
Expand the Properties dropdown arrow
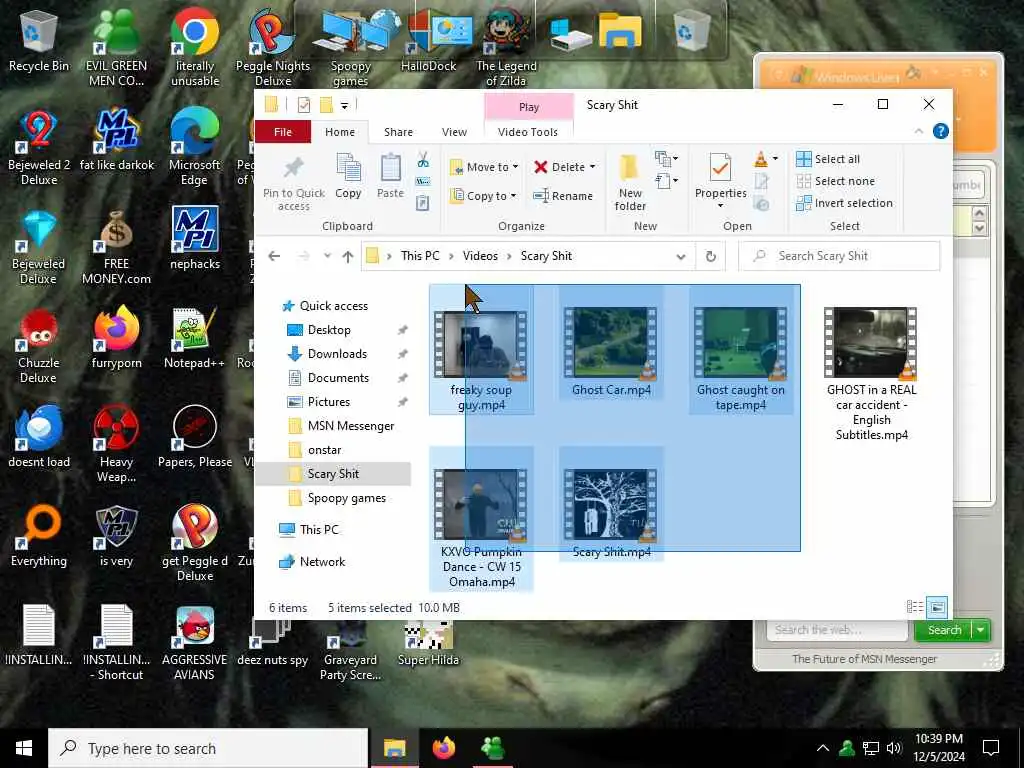point(720,206)
